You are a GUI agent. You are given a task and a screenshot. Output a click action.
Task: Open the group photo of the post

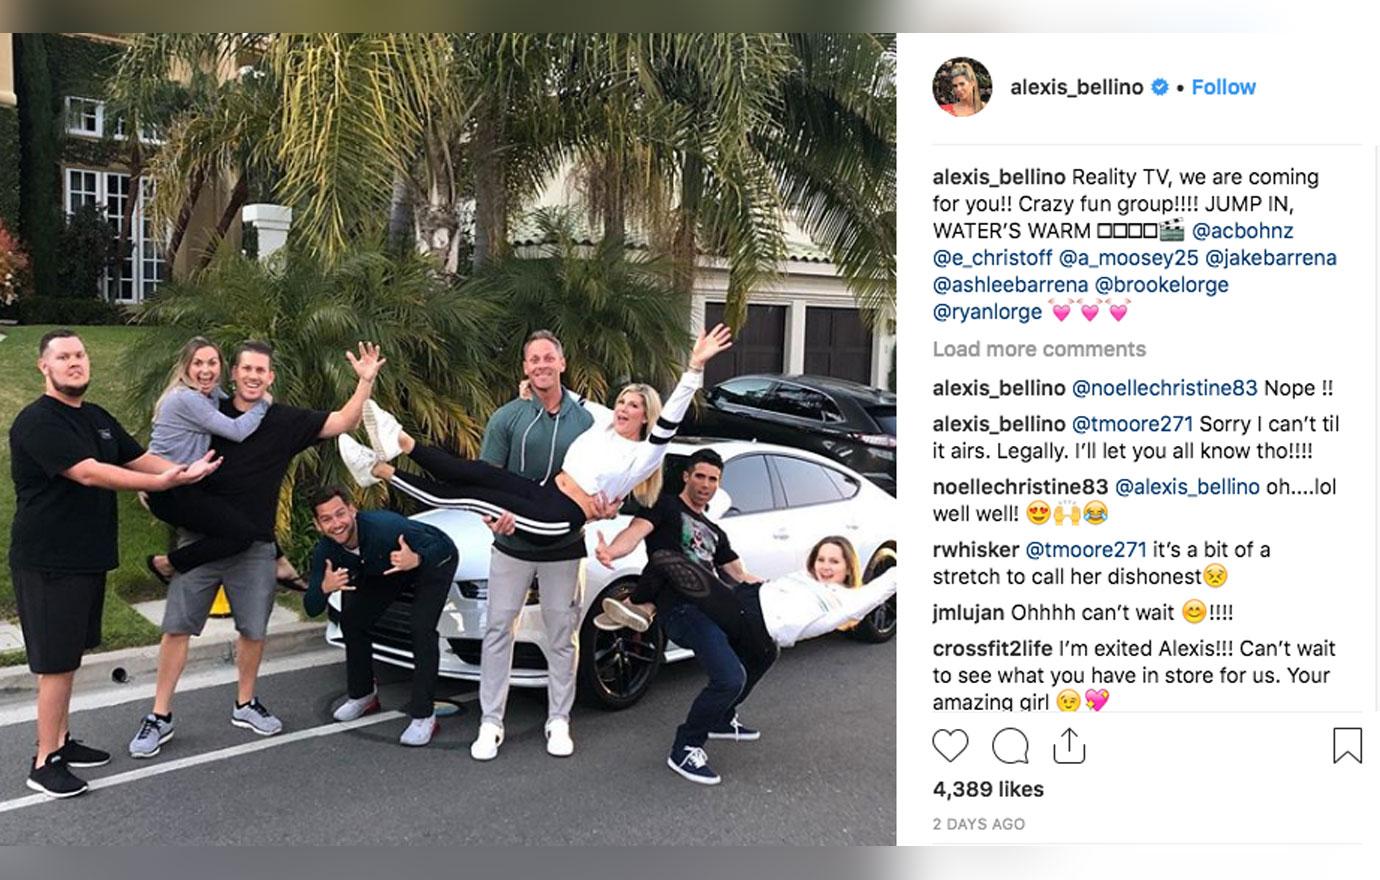tap(448, 439)
